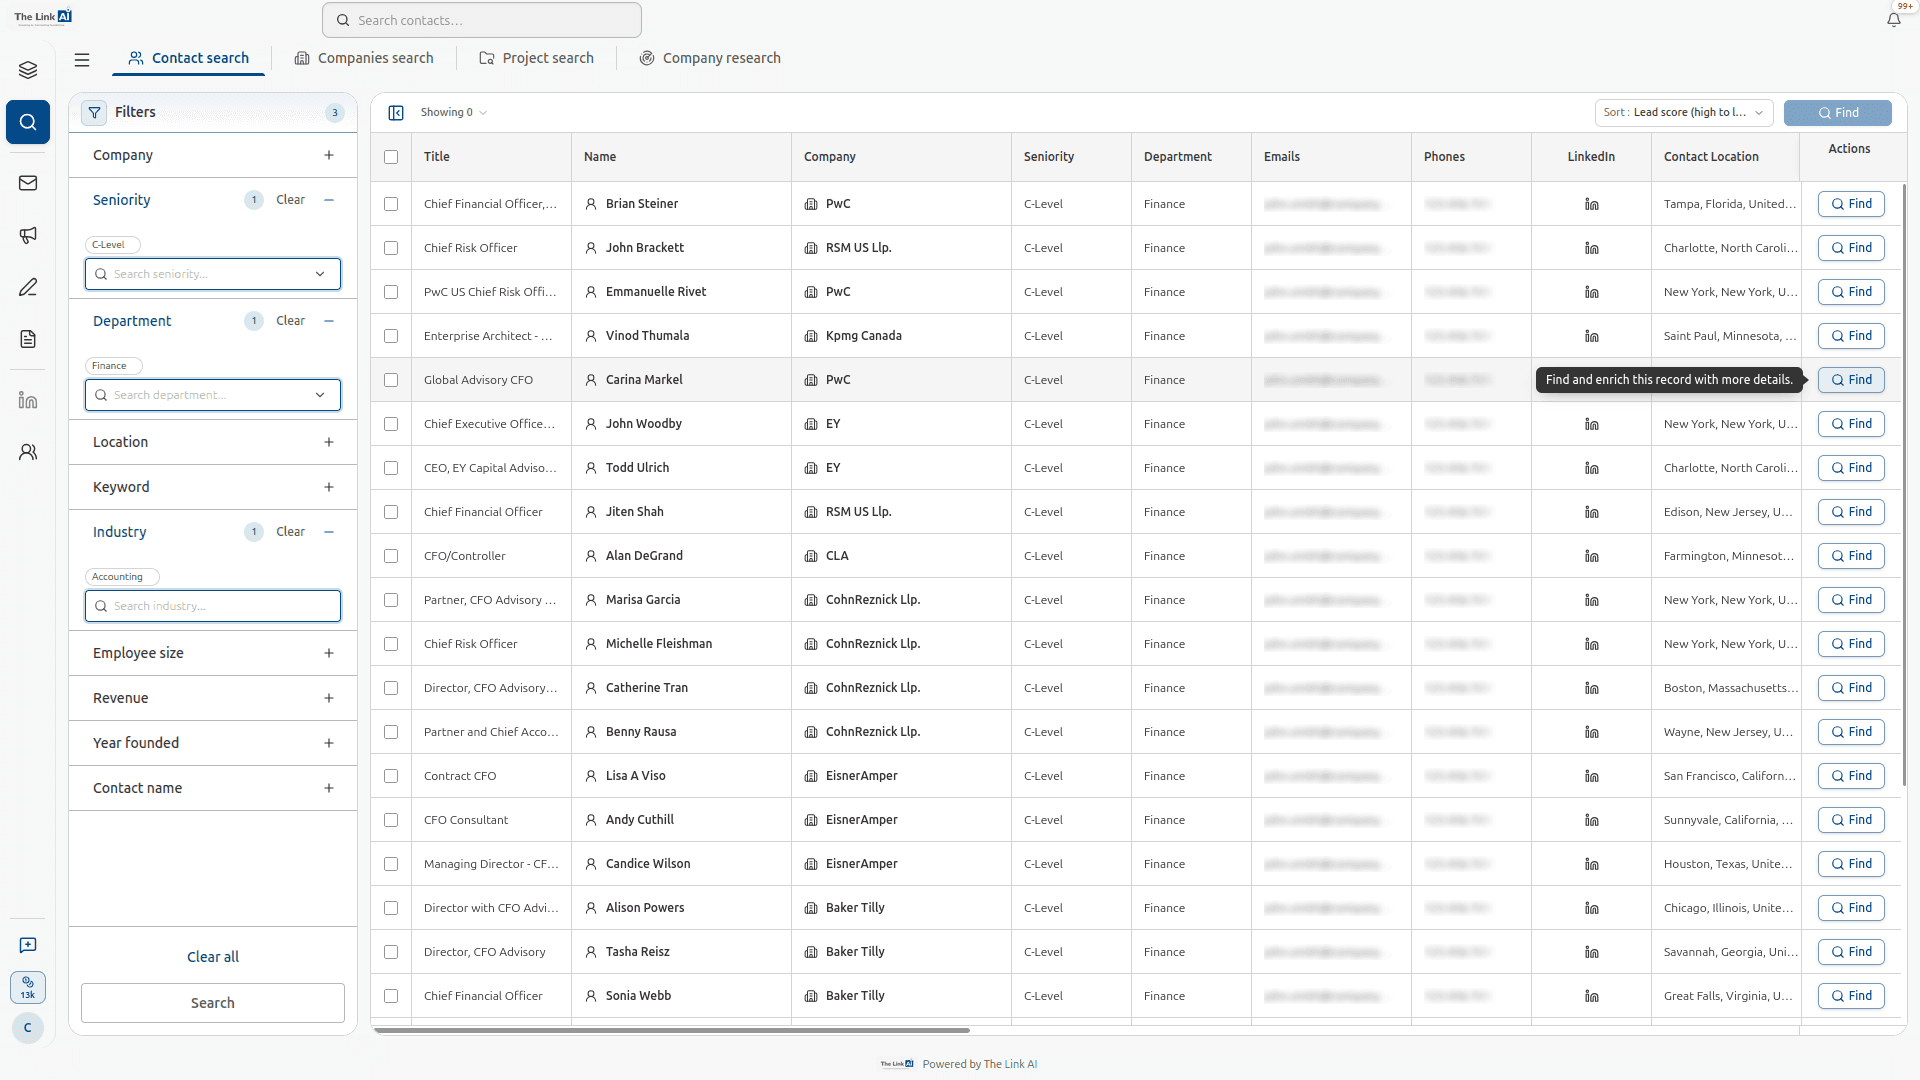
Task: Check the Brian Steiner row checkbox
Action: tap(391, 204)
